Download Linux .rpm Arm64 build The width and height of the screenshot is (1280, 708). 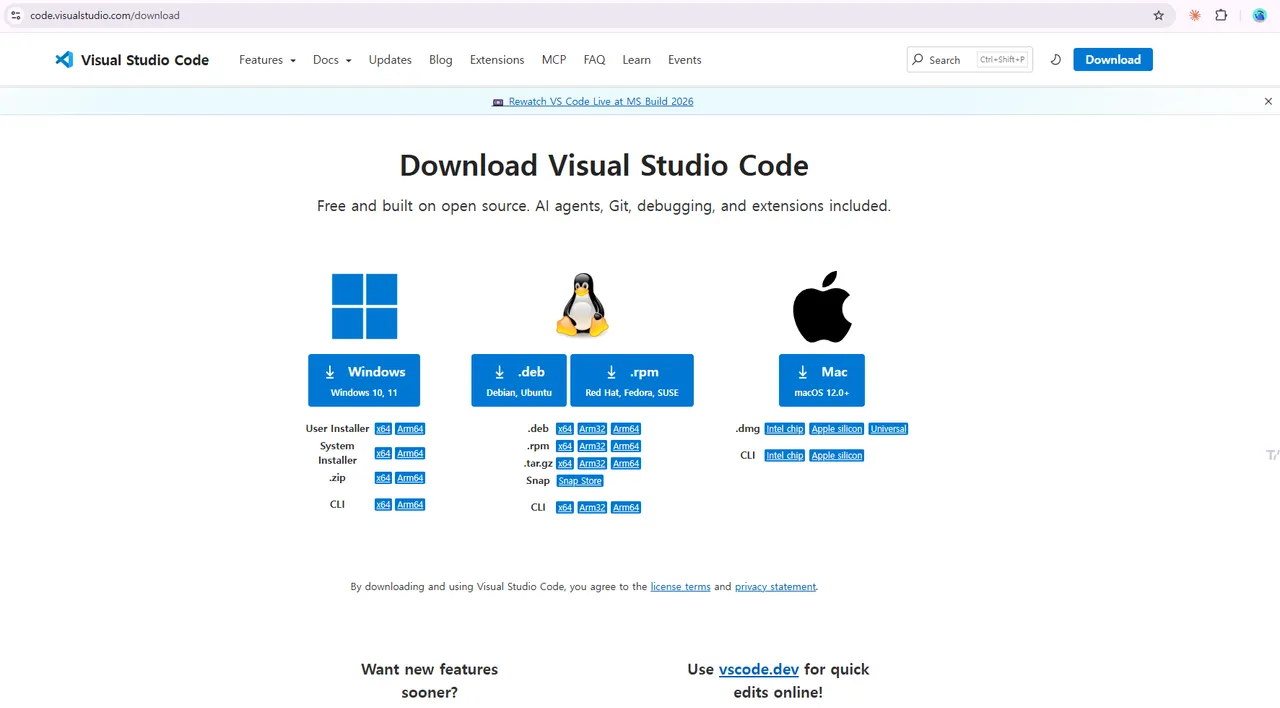[626, 446]
